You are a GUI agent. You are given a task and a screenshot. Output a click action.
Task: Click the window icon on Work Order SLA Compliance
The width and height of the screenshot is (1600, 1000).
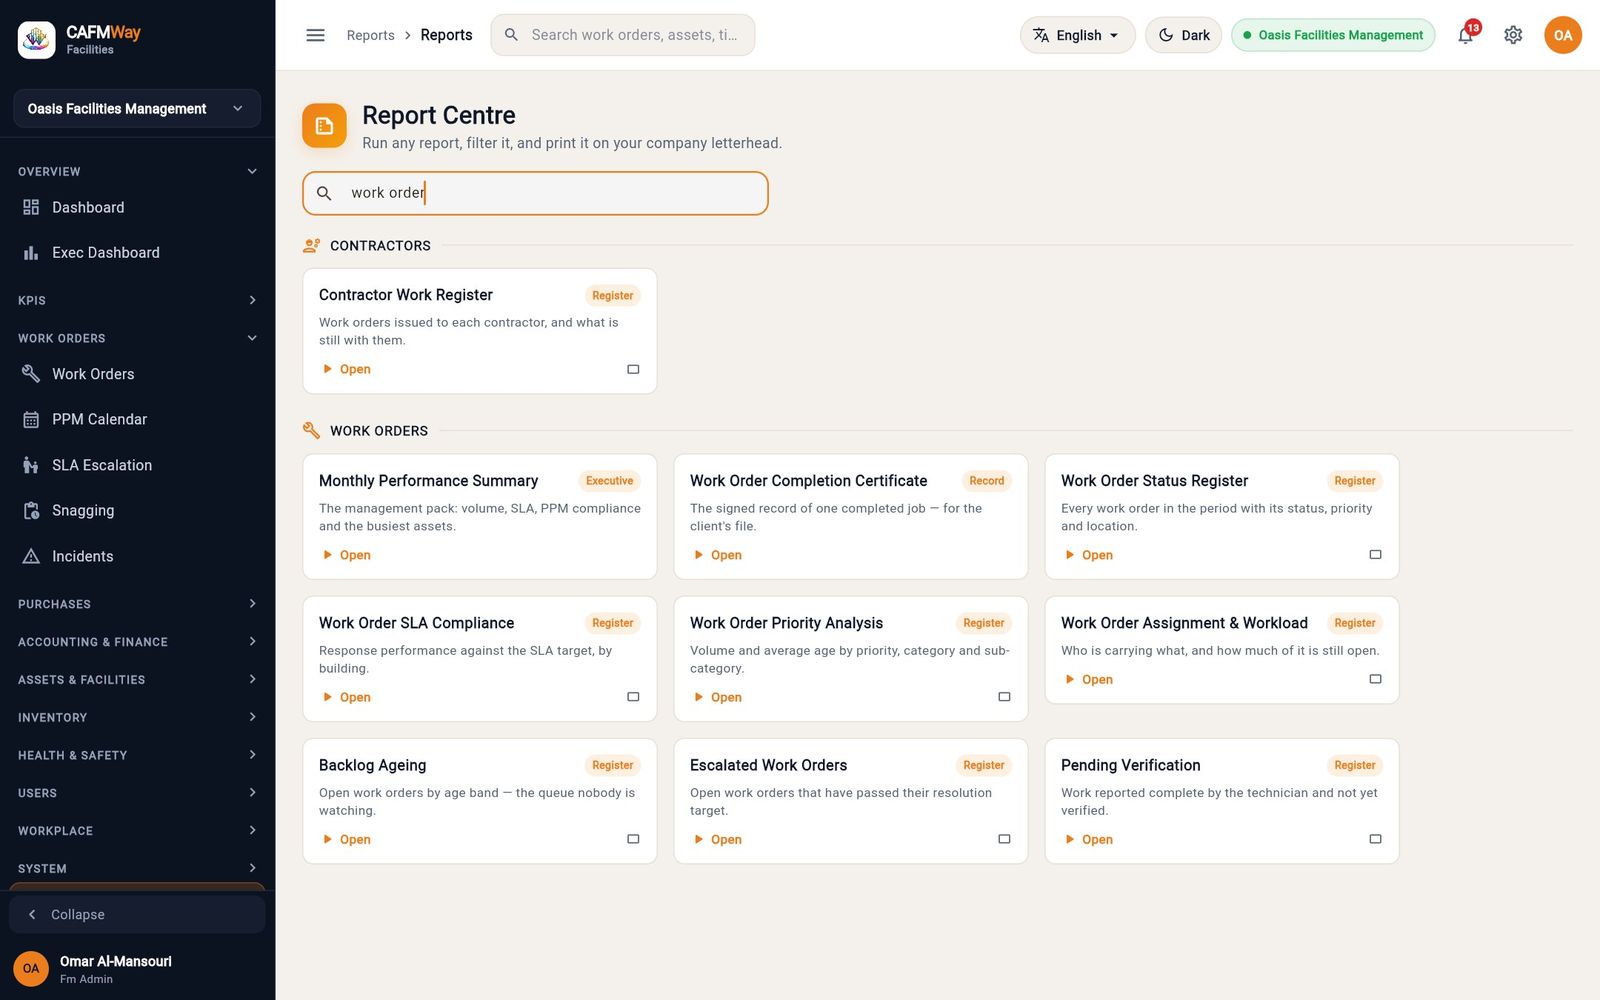(633, 697)
